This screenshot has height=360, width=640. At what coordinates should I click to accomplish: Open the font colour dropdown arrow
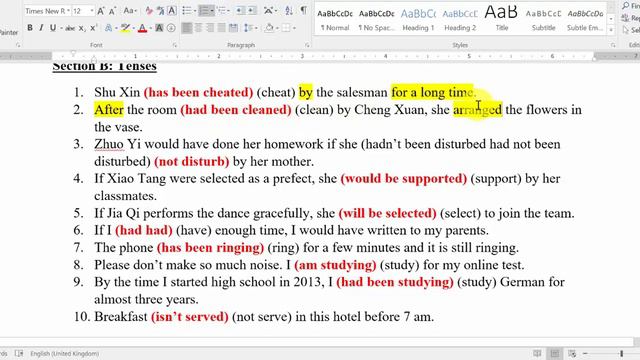click(150, 28)
